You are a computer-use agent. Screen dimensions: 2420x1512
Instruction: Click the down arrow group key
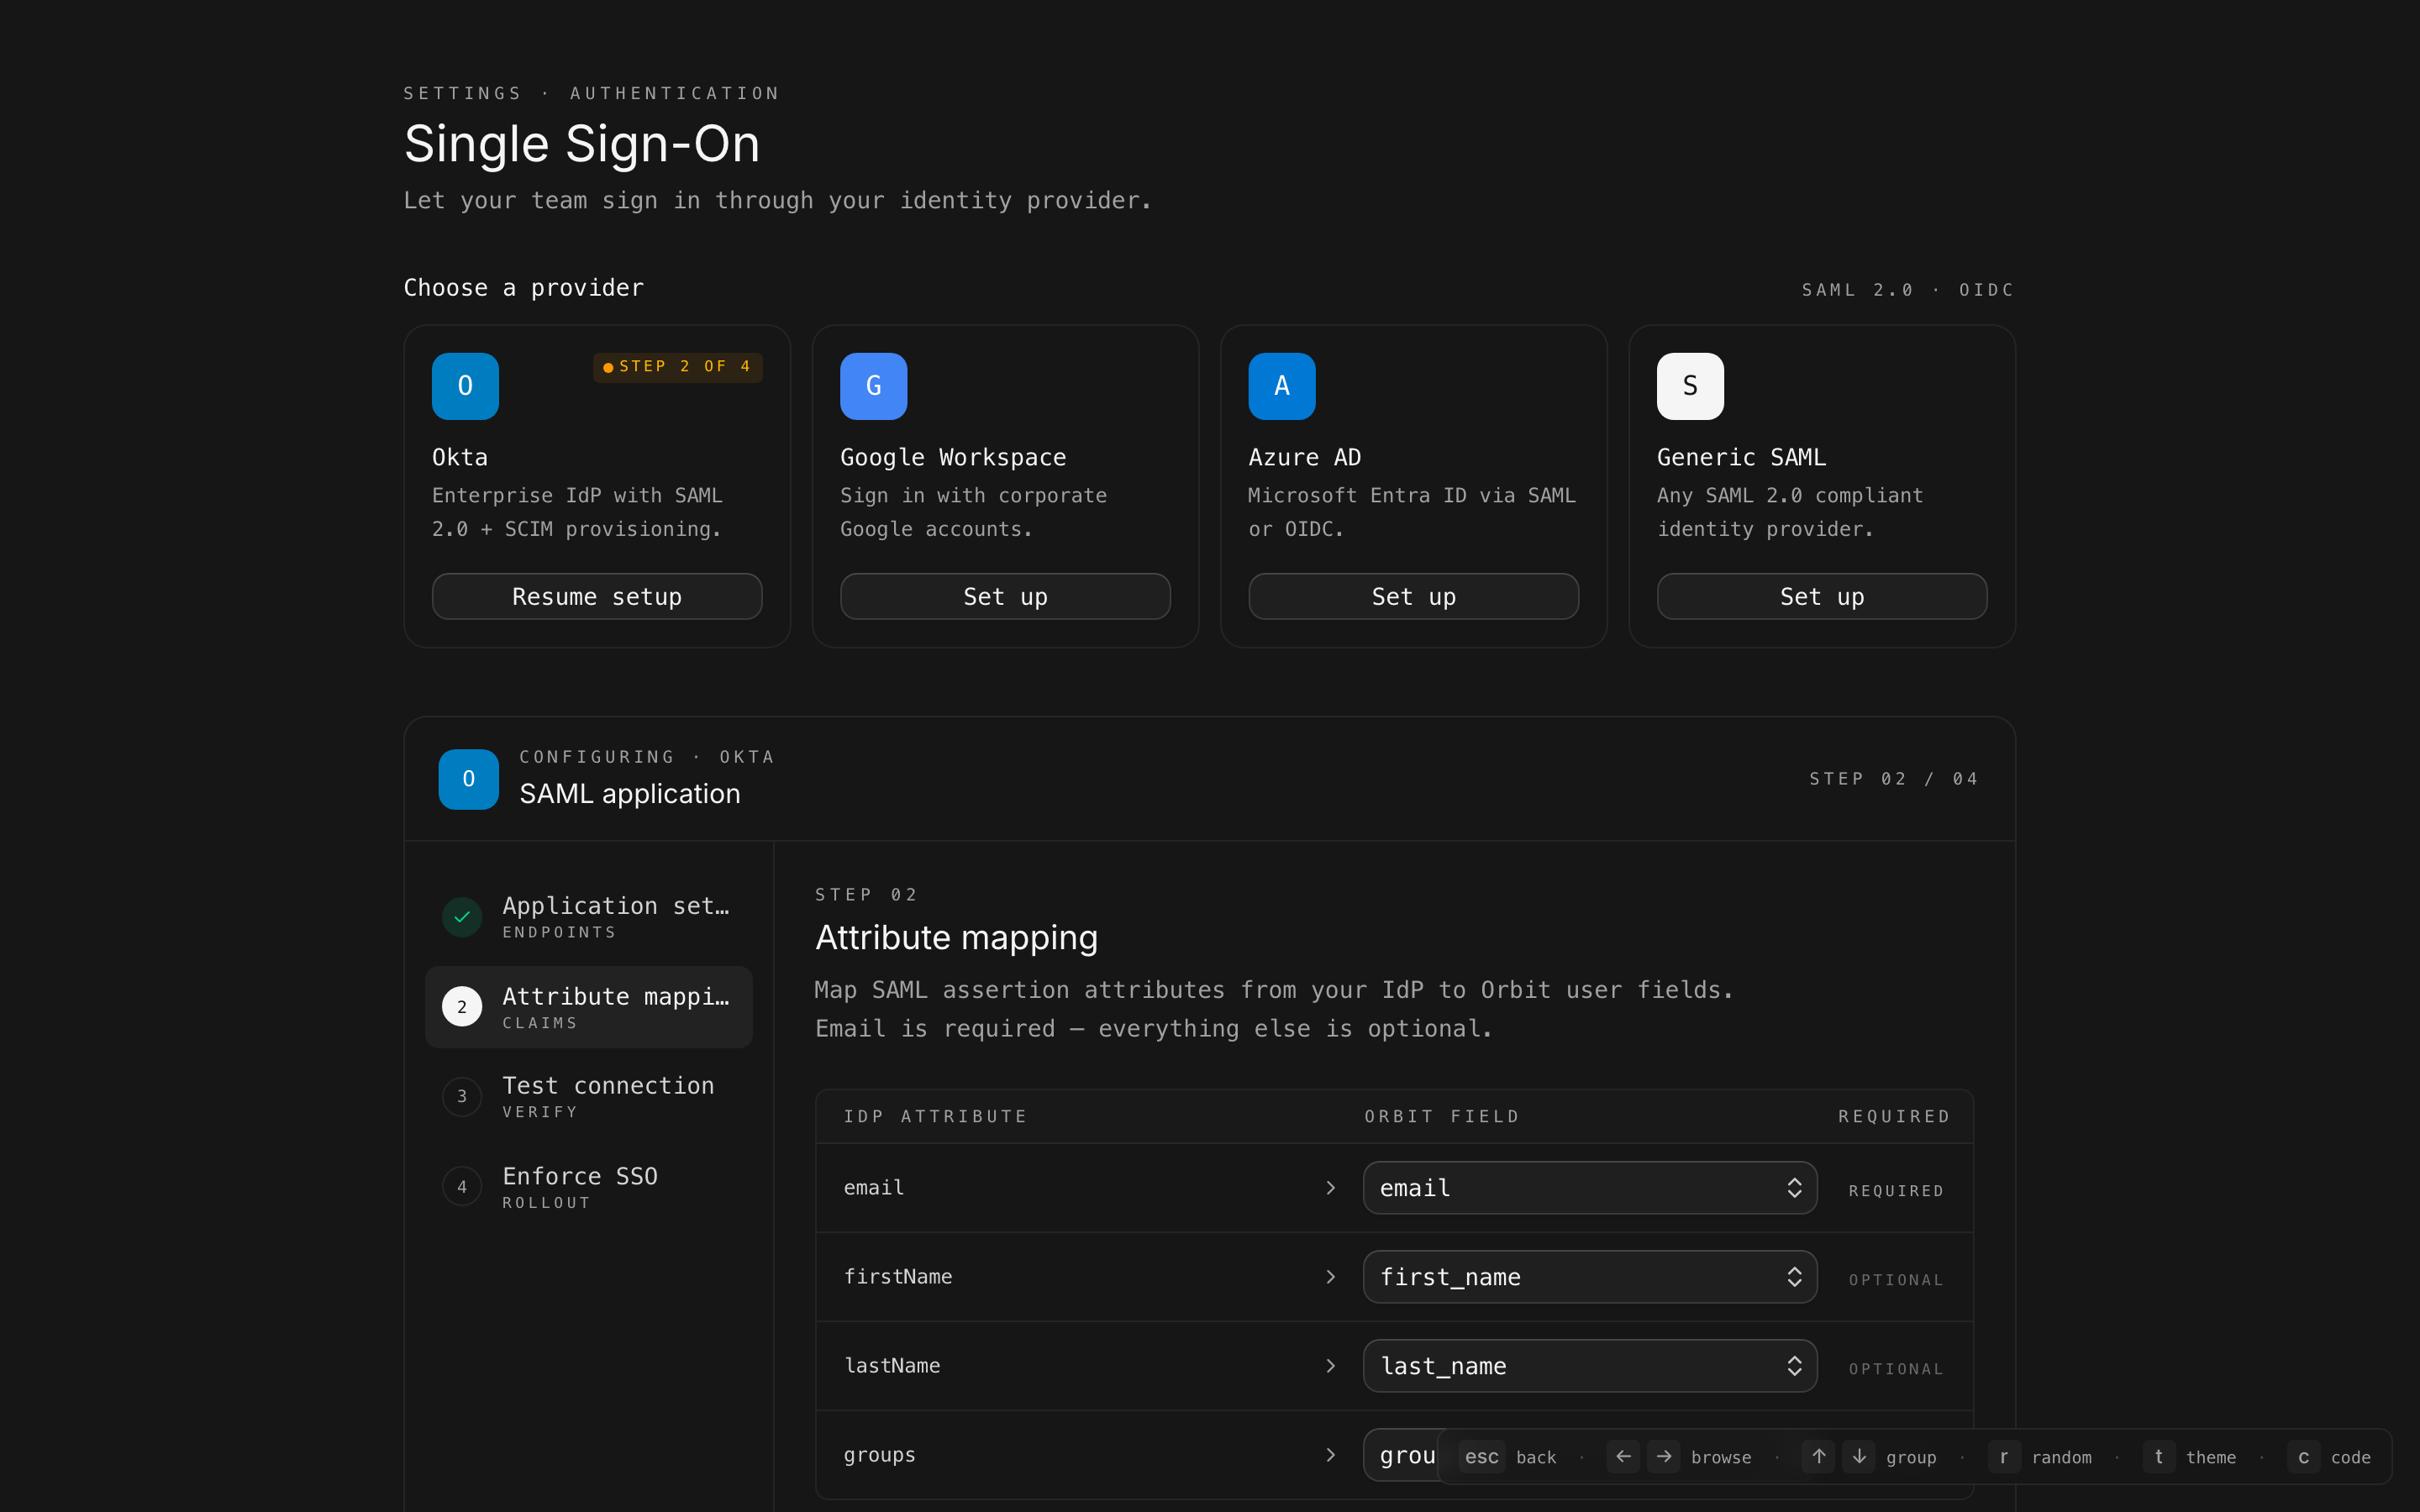(x=1859, y=1456)
